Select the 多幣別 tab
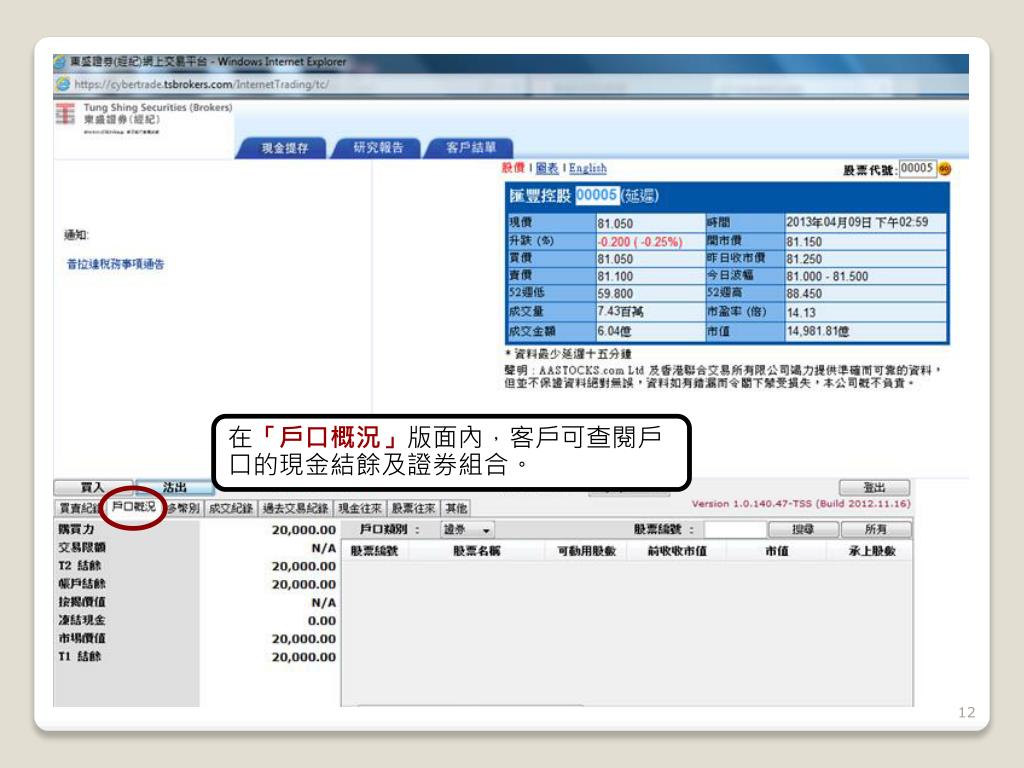The image size is (1024, 768). [x=182, y=508]
